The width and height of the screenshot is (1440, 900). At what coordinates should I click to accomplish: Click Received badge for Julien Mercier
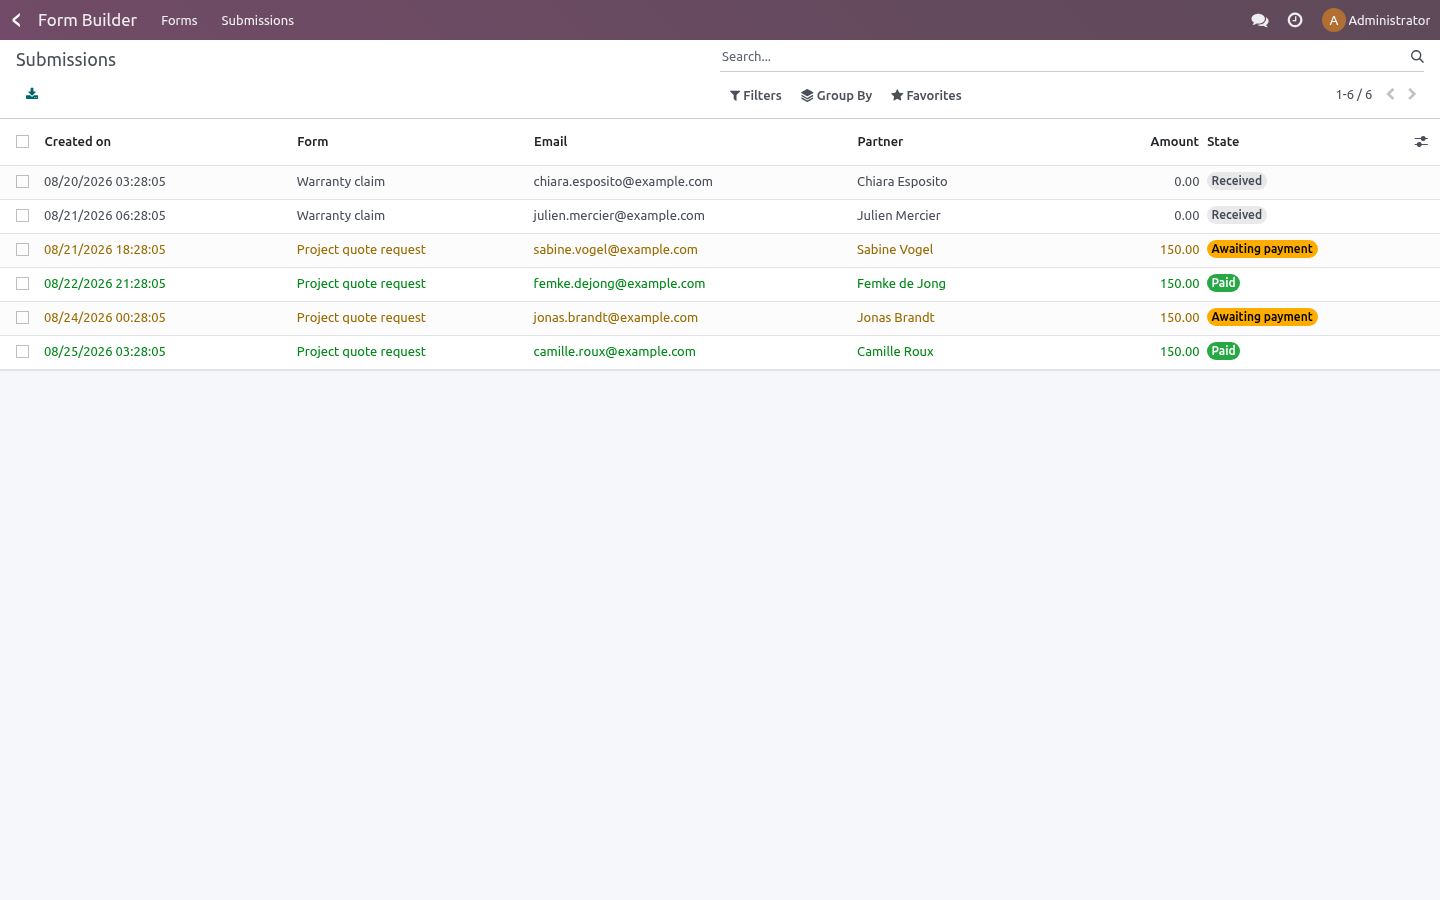click(x=1237, y=215)
